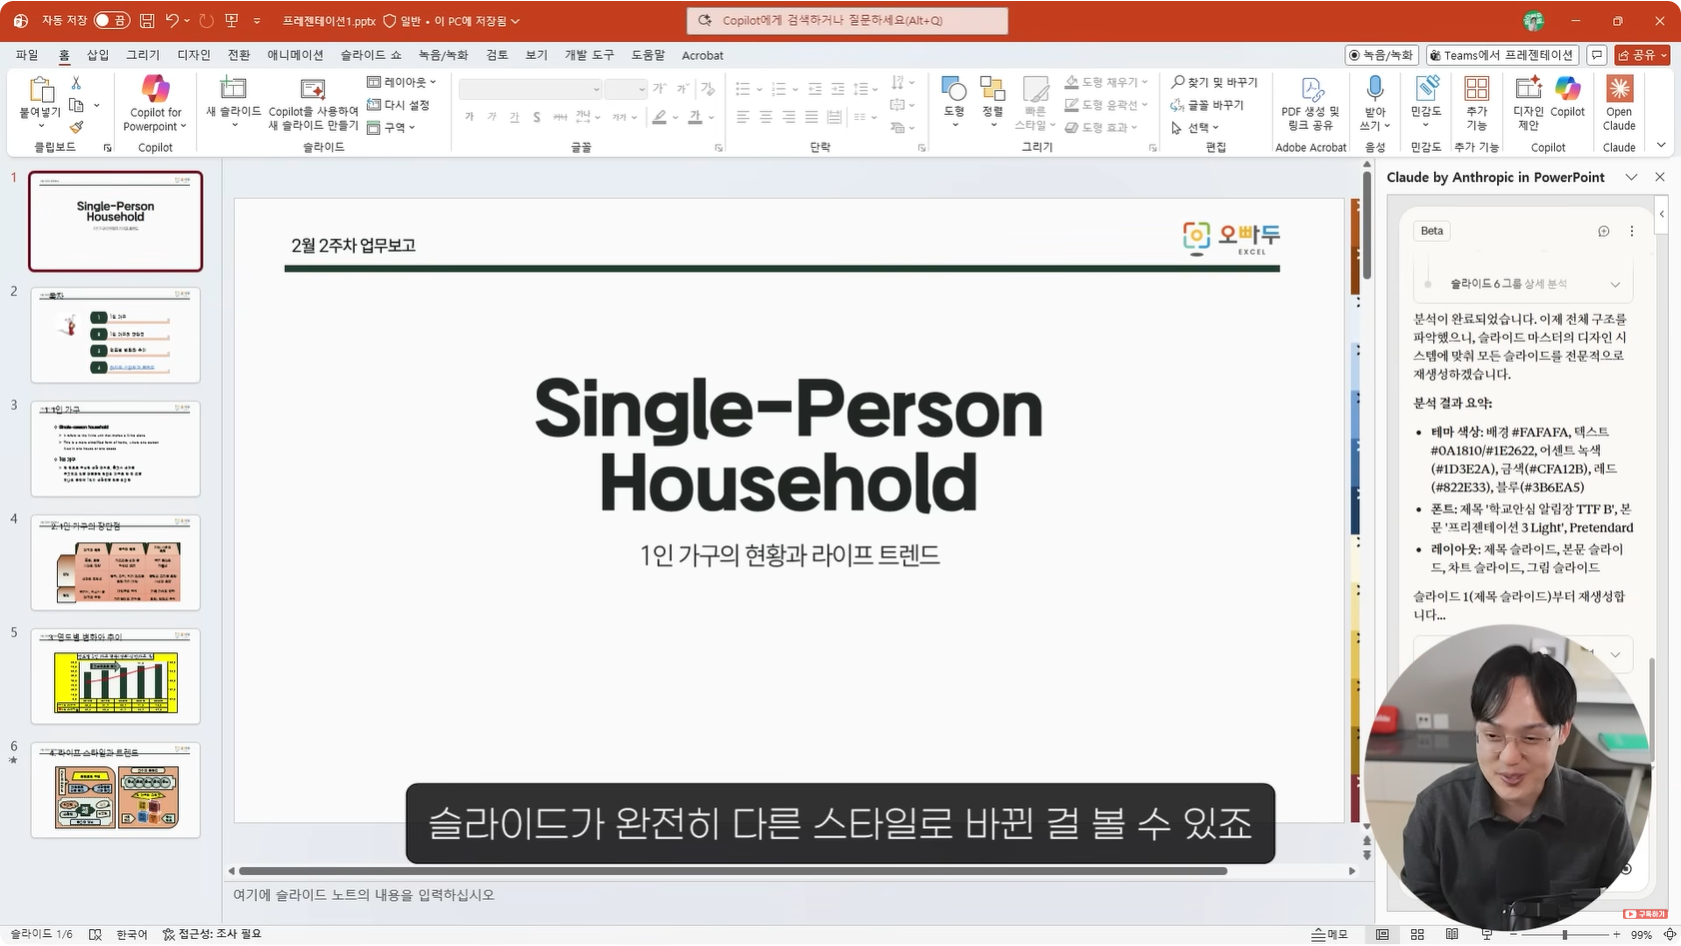1681x946 pixels.
Task: Open the Acrobat ribbon tab
Action: 702,55
